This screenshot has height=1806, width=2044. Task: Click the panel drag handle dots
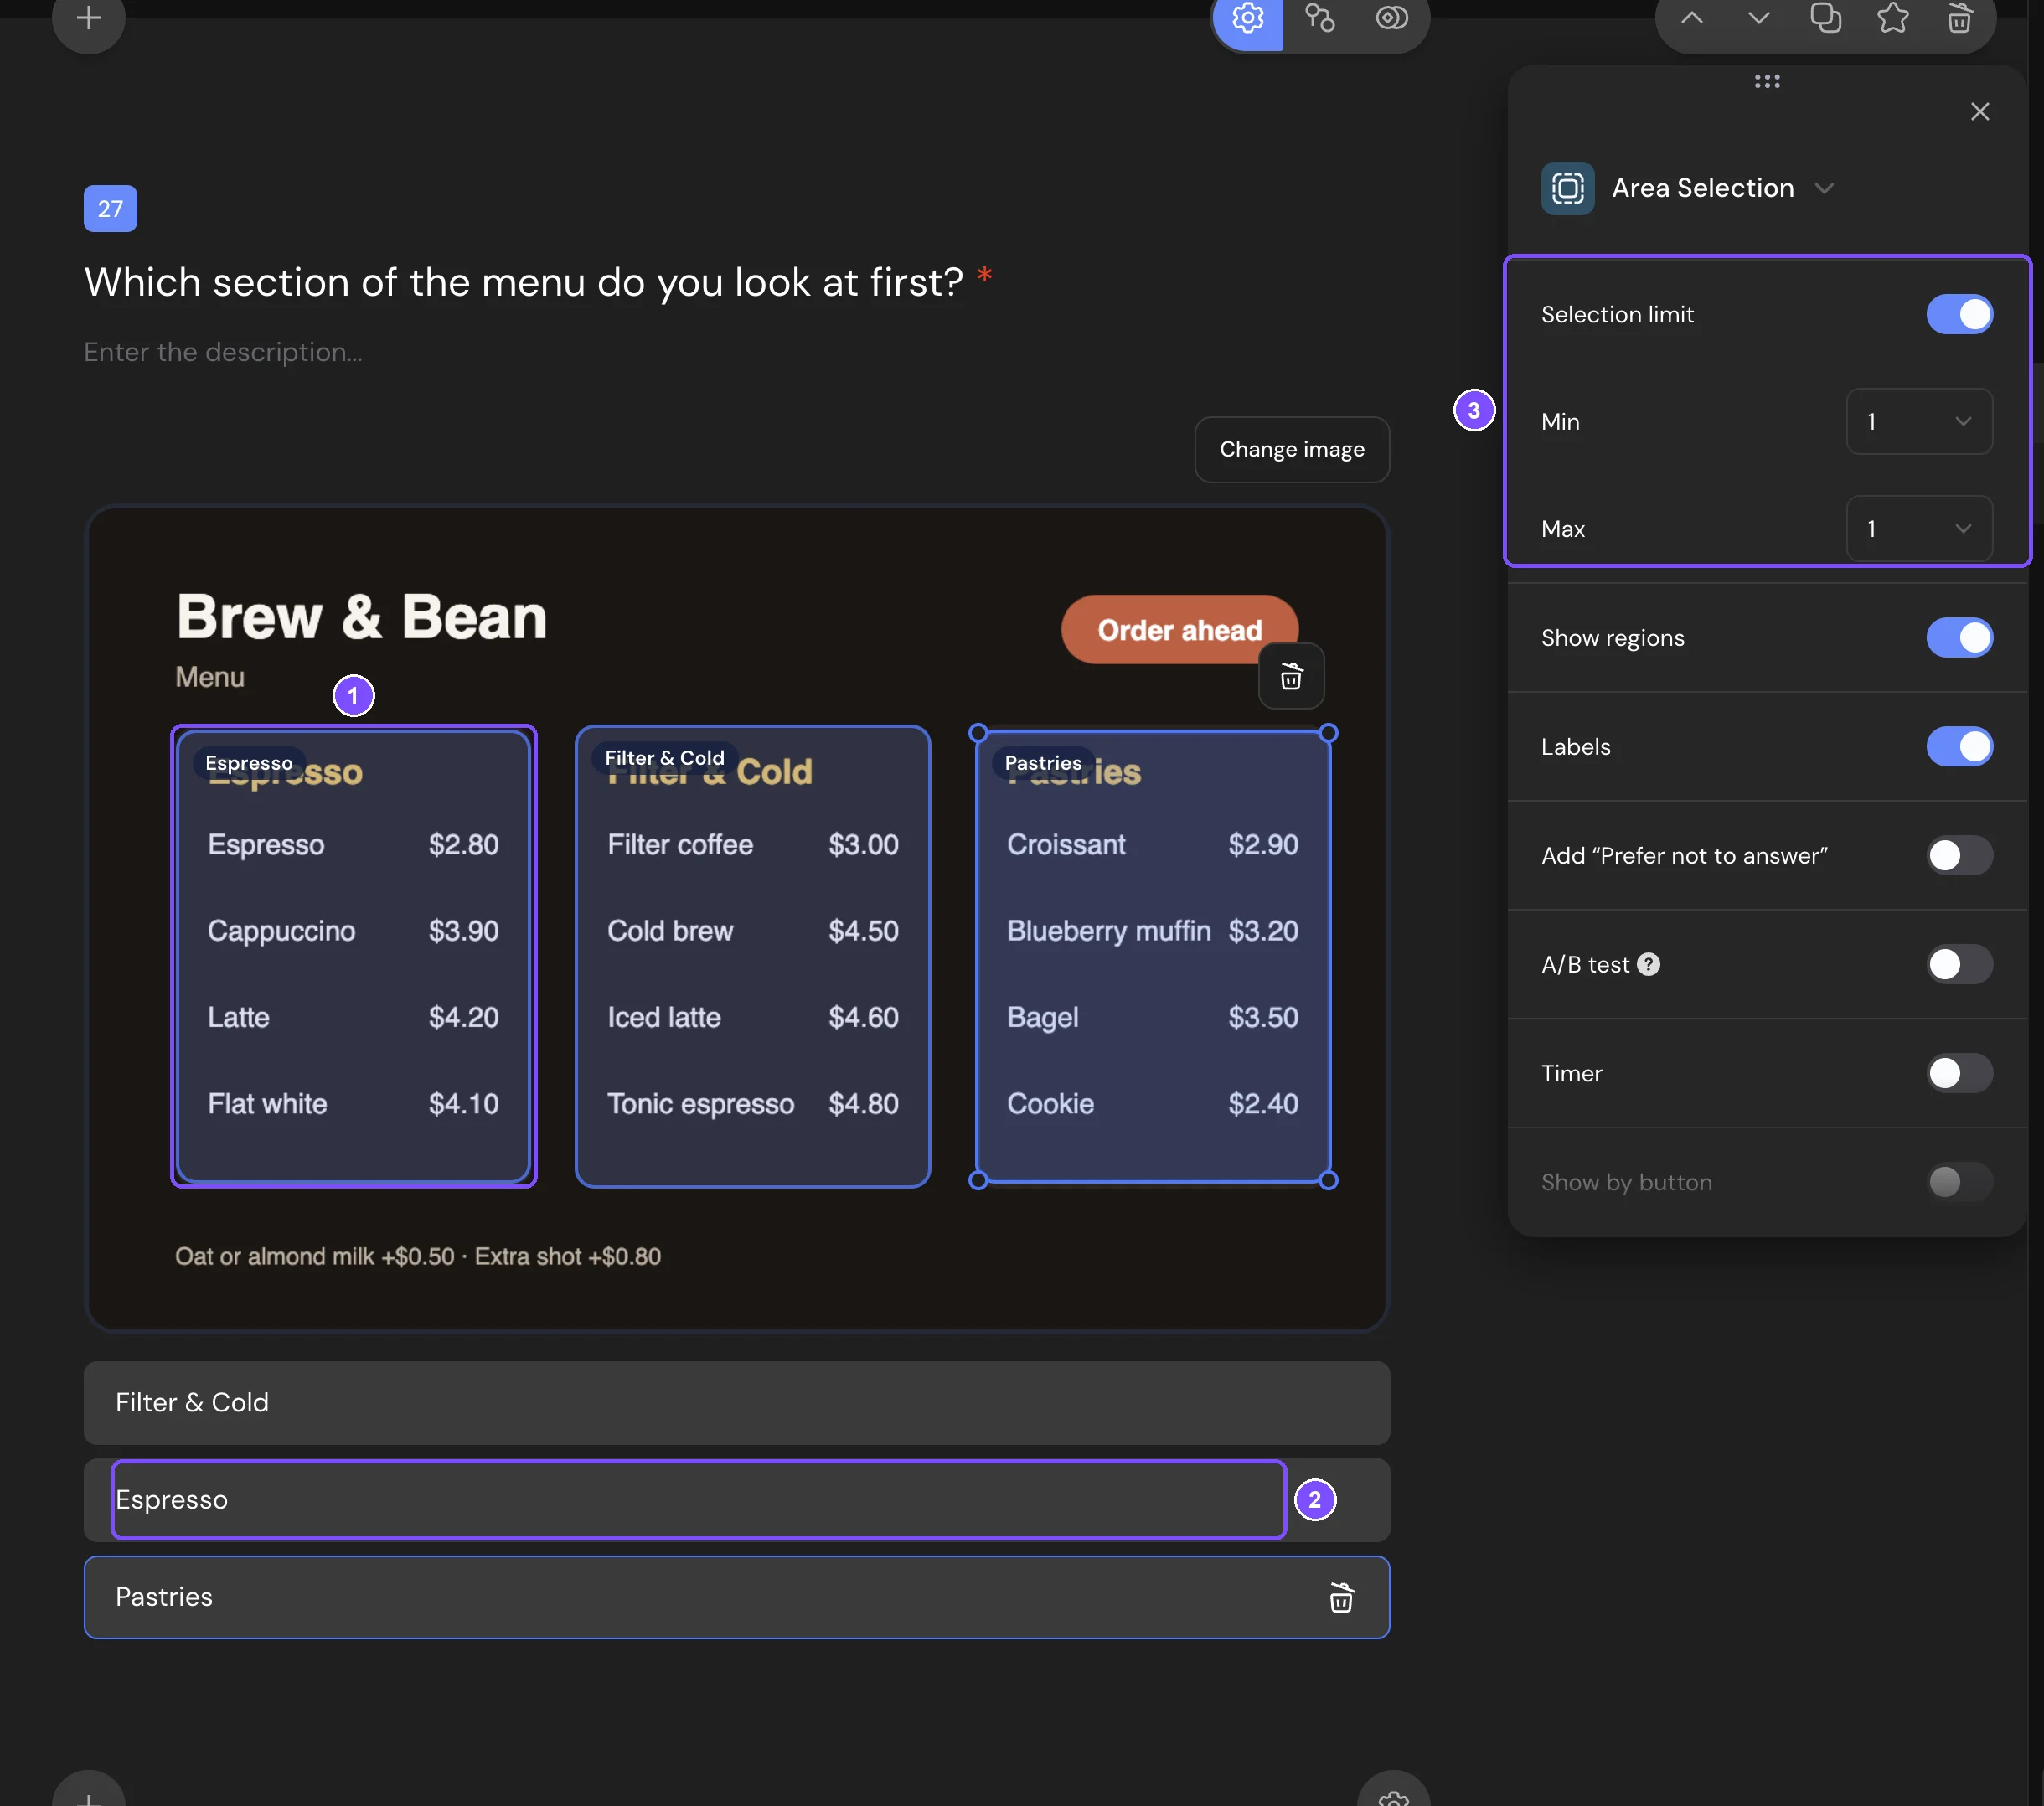tap(1766, 81)
